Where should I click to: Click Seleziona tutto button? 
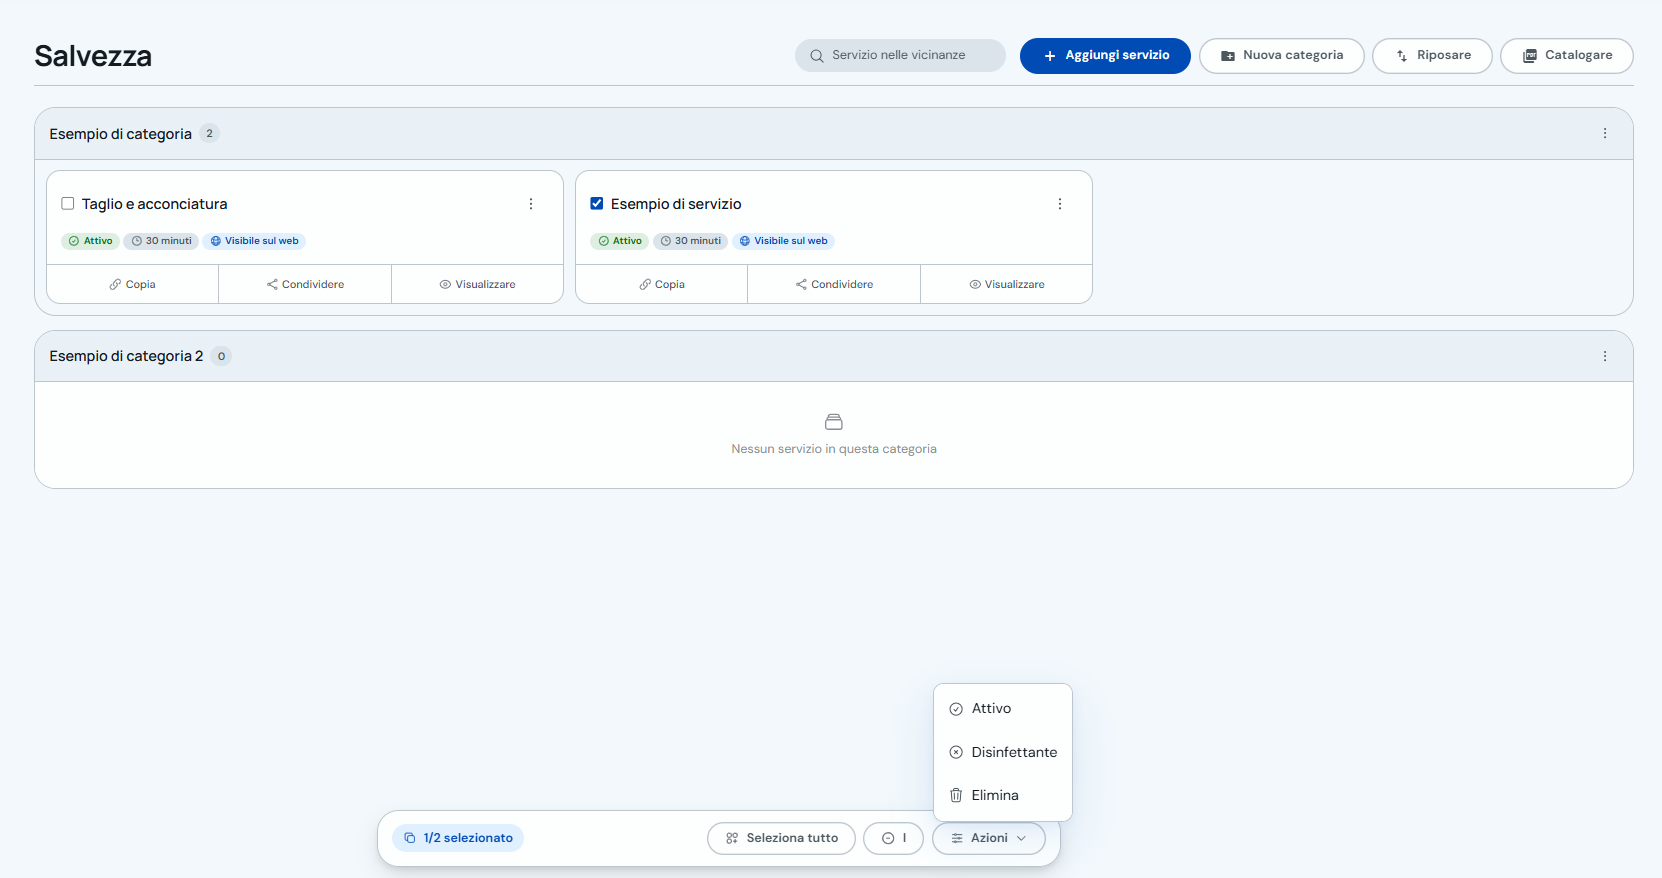[x=781, y=838]
